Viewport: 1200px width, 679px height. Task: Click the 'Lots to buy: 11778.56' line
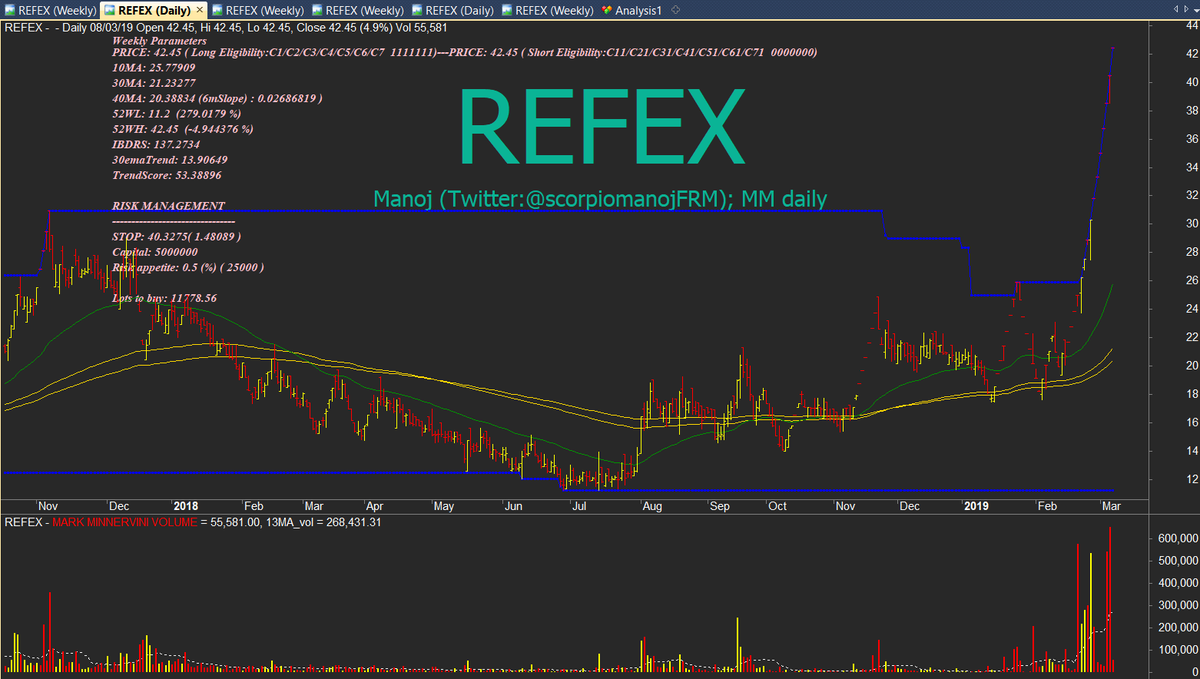tap(164, 298)
